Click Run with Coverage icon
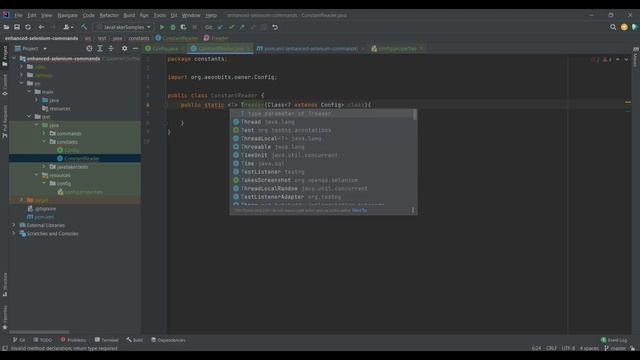Screen dimensions: 640x360 click(183, 27)
